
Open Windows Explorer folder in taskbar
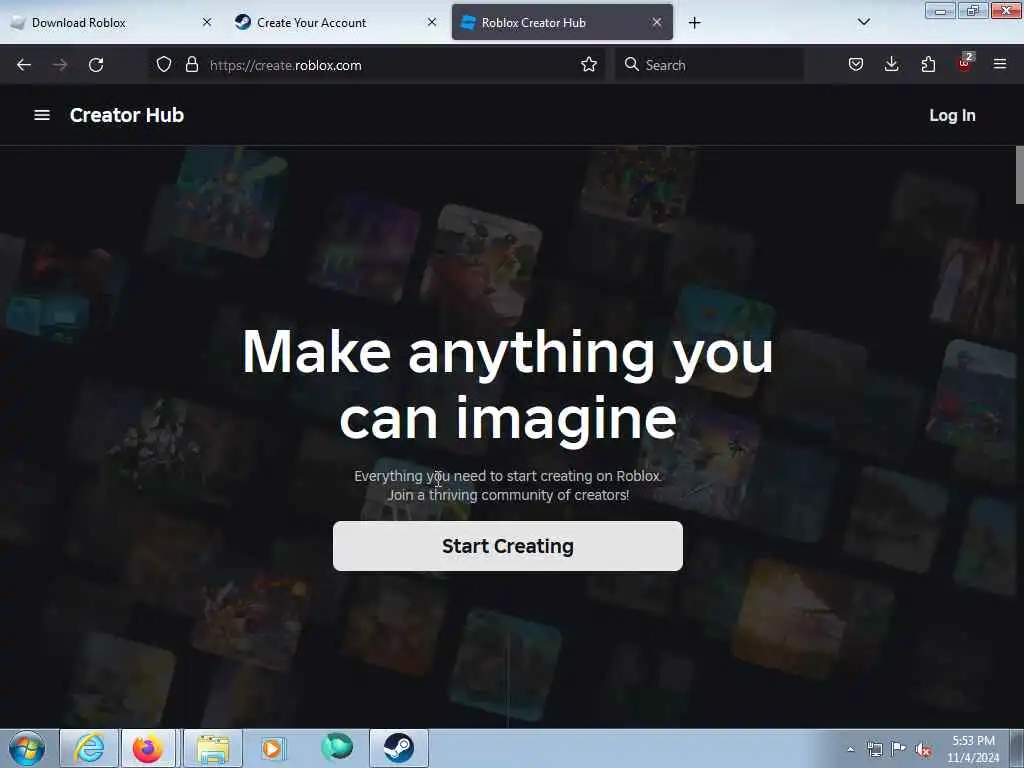[x=213, y=748]
